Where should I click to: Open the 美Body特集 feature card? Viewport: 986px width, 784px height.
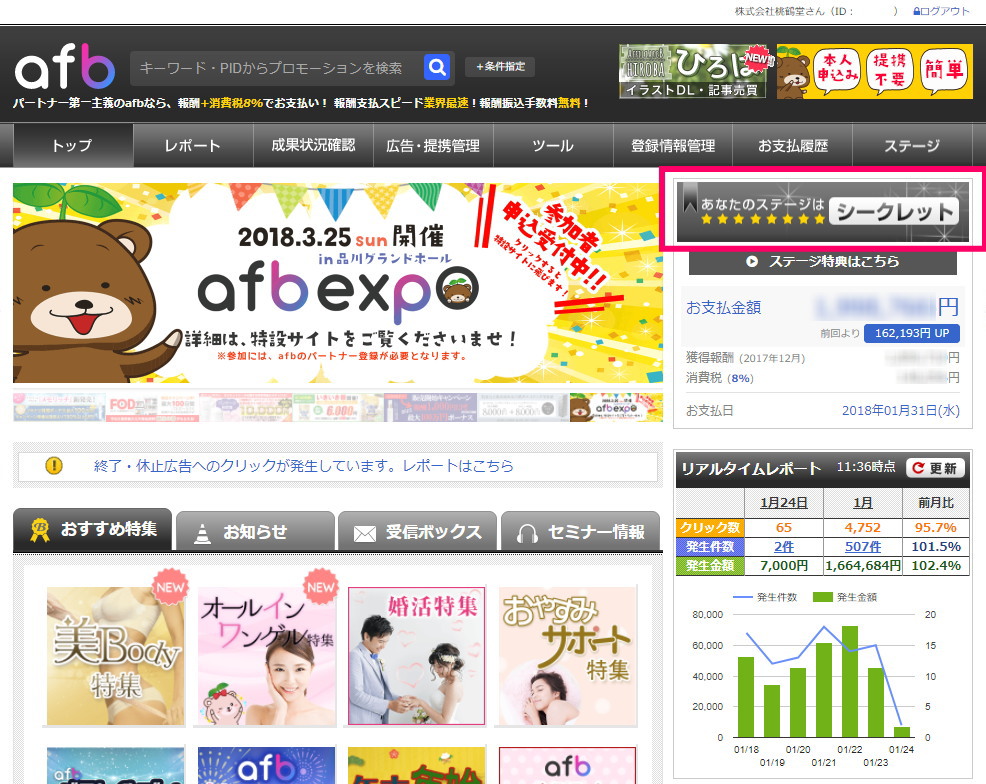[116, 656]
